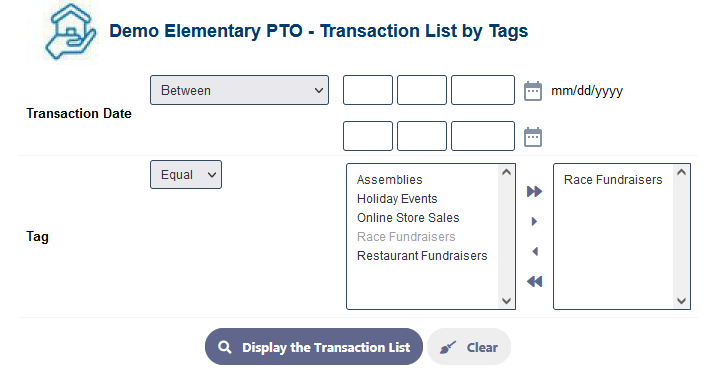The image size is (719, 369).
Task: Click the house-in-hand PTO logo
Action: click(x=63, y=32)
